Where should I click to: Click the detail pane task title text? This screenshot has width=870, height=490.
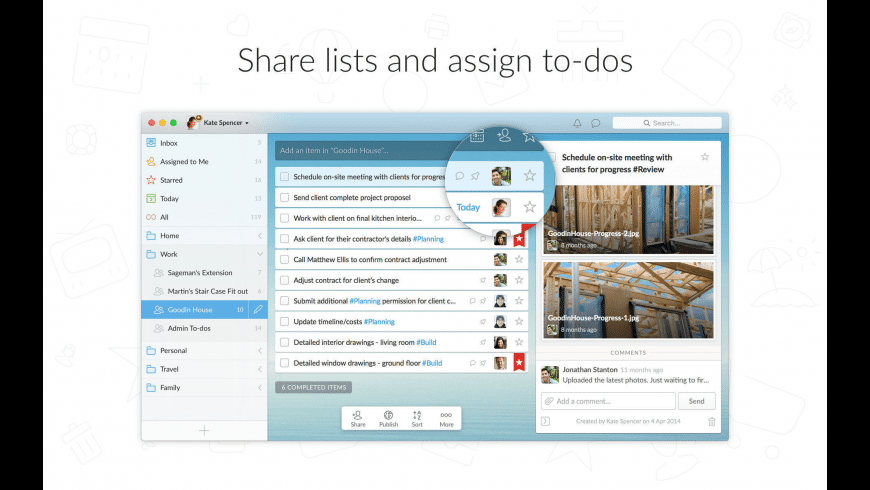coord(616,163)
